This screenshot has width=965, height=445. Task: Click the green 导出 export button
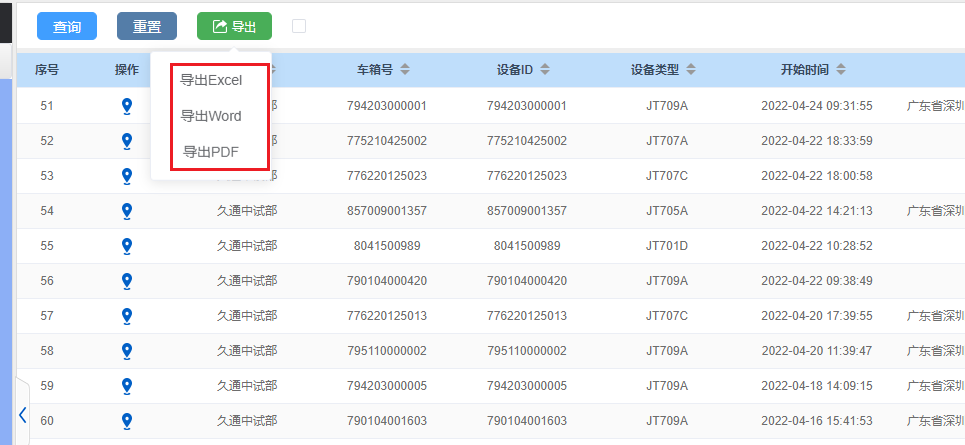[234, 27]
